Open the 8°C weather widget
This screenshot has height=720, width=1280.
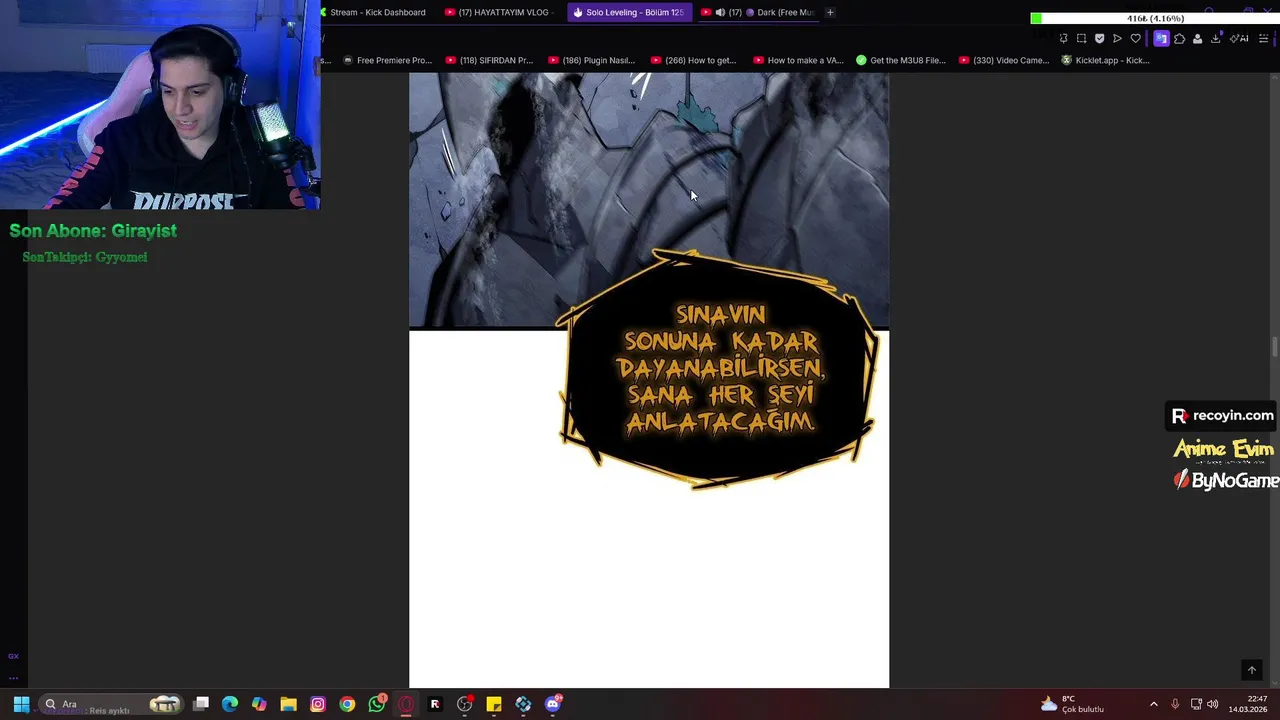(1072, 704)
